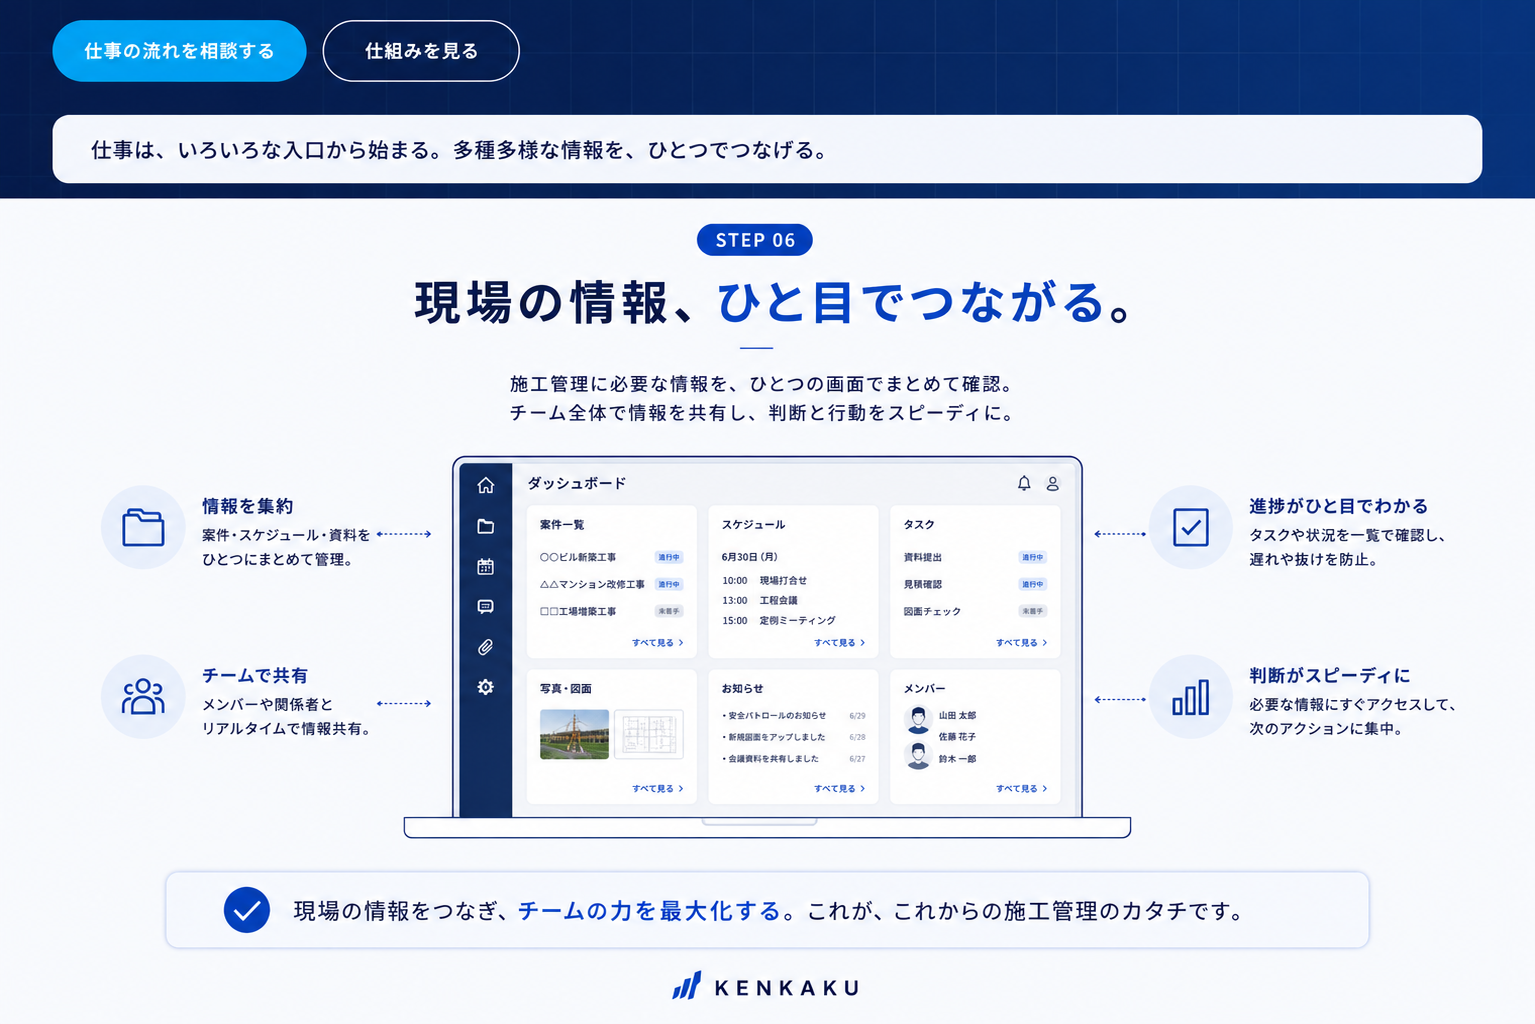Click the ダッシュボード title
This screenshot has height=1024, width=1535.
(577, 483)
